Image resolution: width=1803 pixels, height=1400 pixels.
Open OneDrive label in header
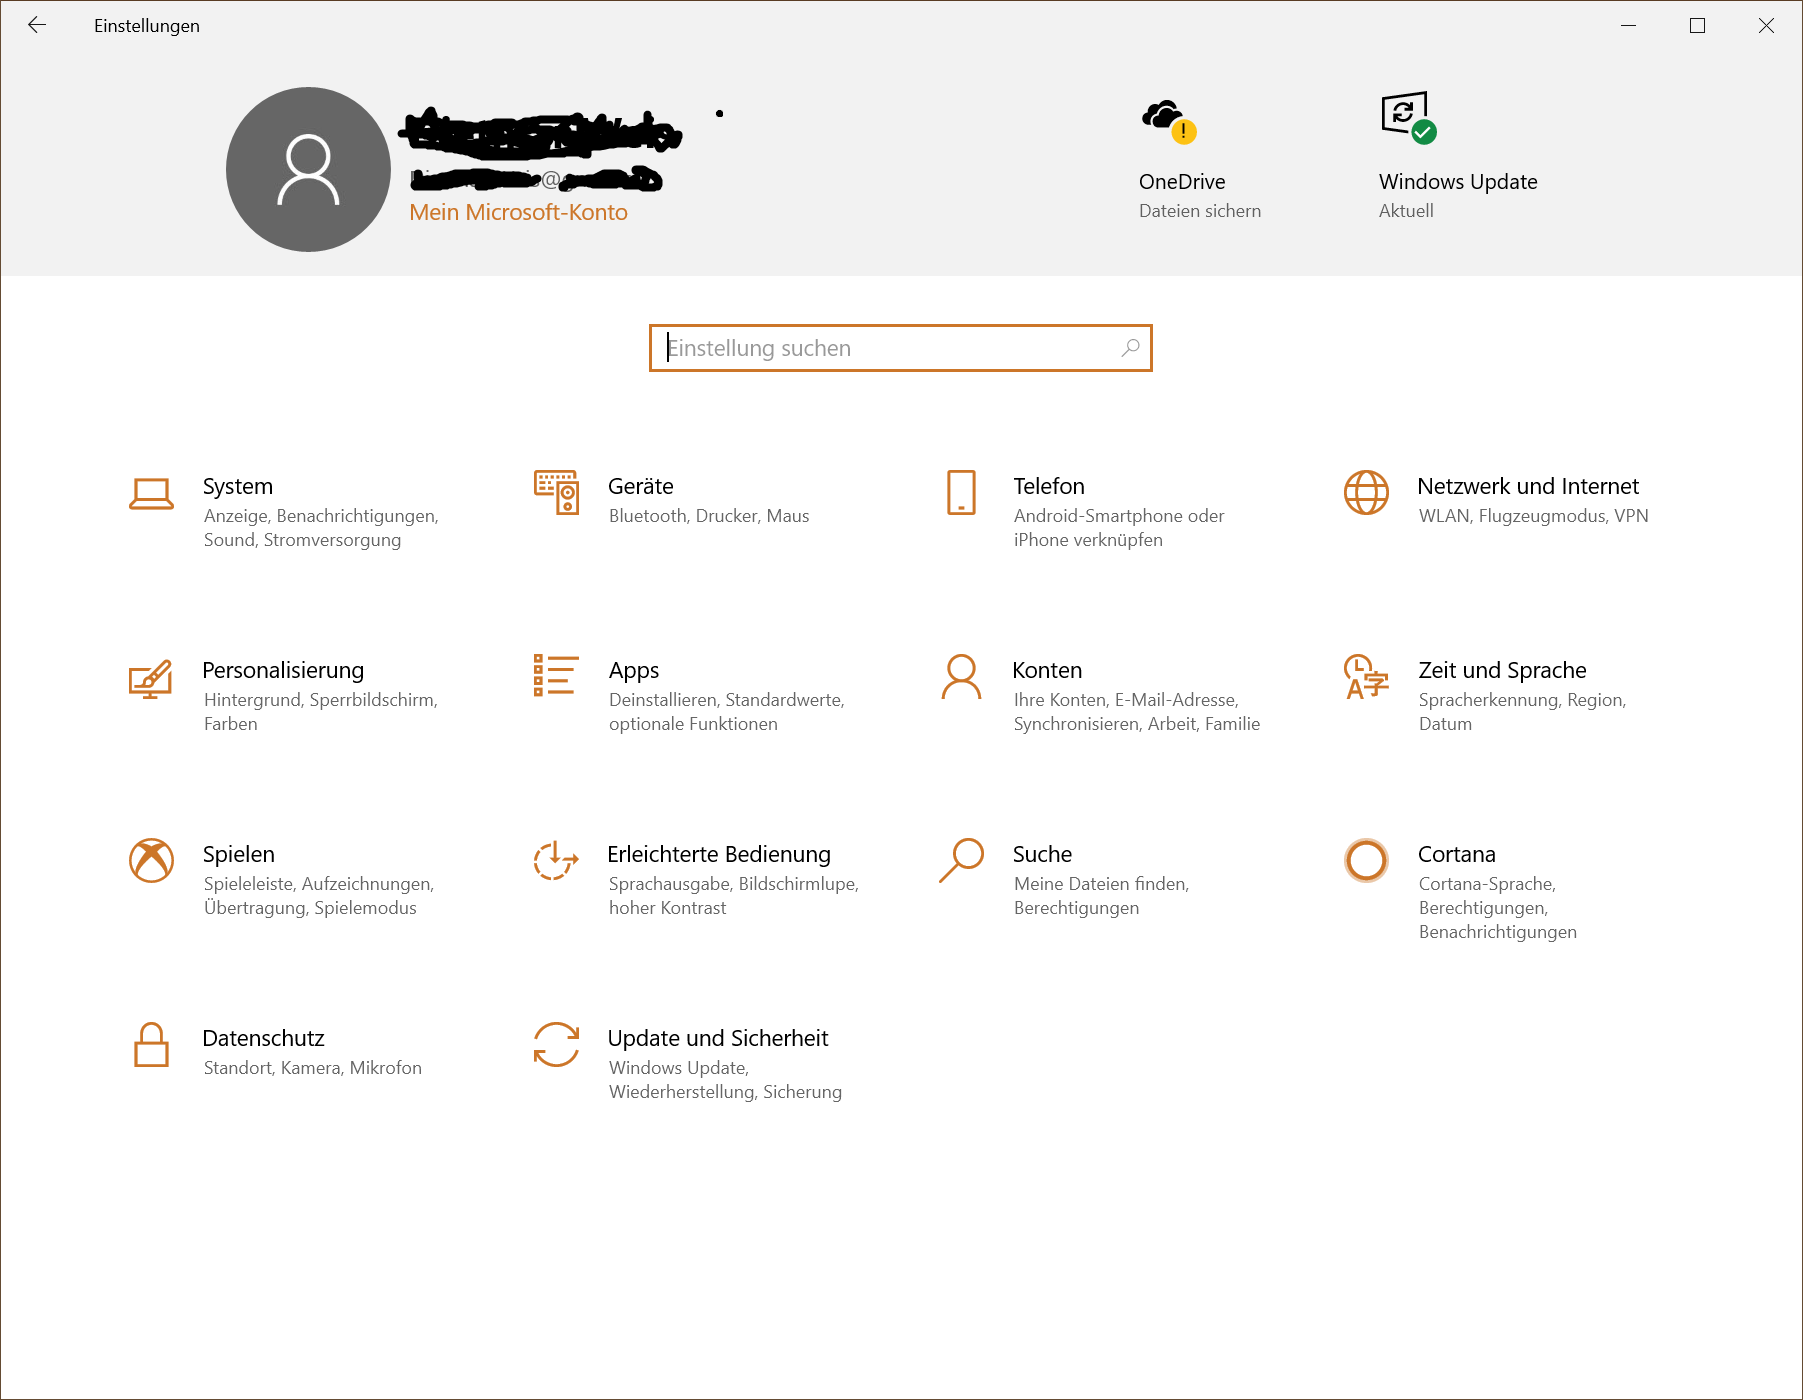(1182, 181)
